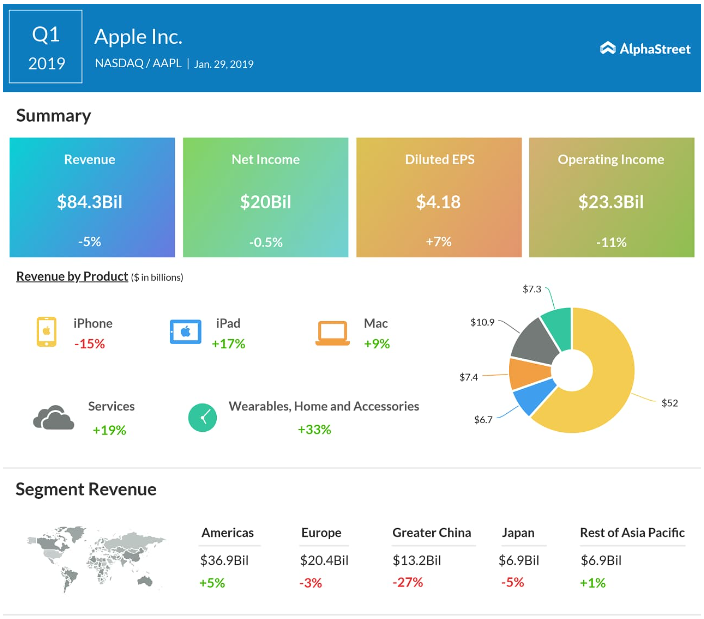Click the Revenue by Product heading

pos(72,276)
